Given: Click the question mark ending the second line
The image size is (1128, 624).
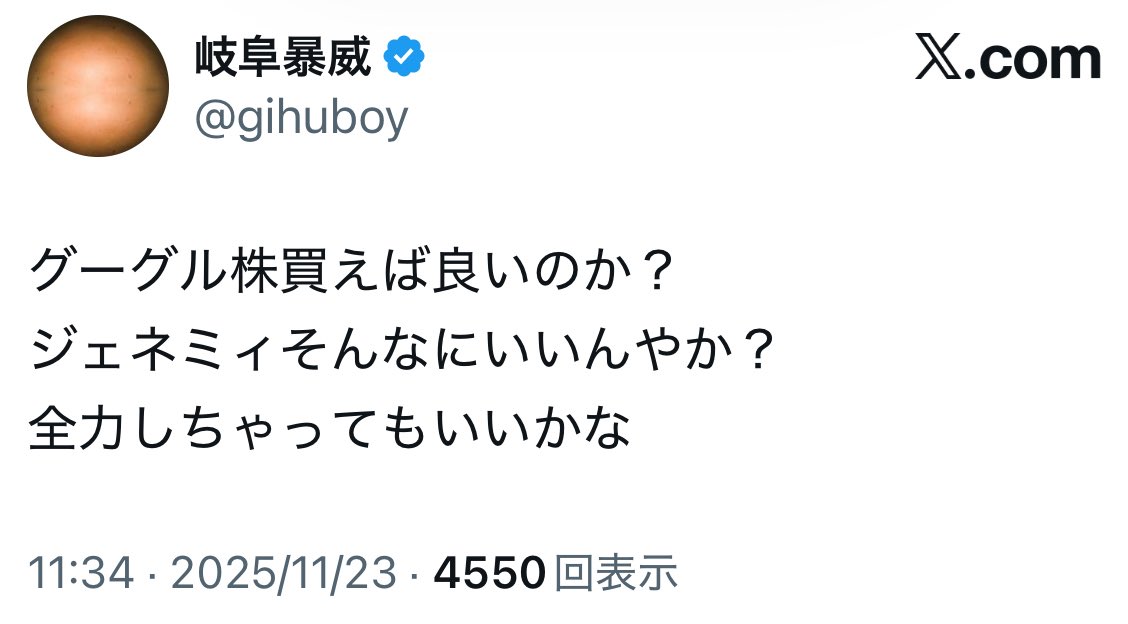Looking at the screenshot, I should coord(760,352).
